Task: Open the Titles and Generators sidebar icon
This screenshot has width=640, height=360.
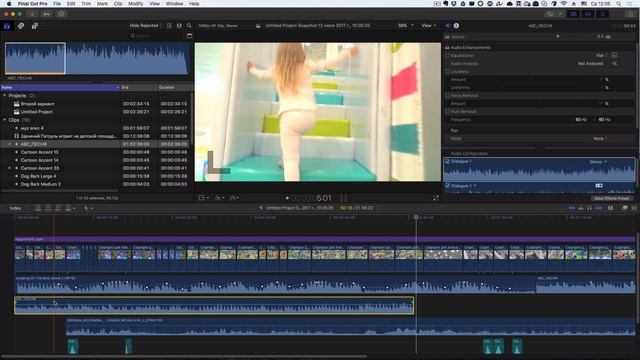Action: tap(35, 26)
